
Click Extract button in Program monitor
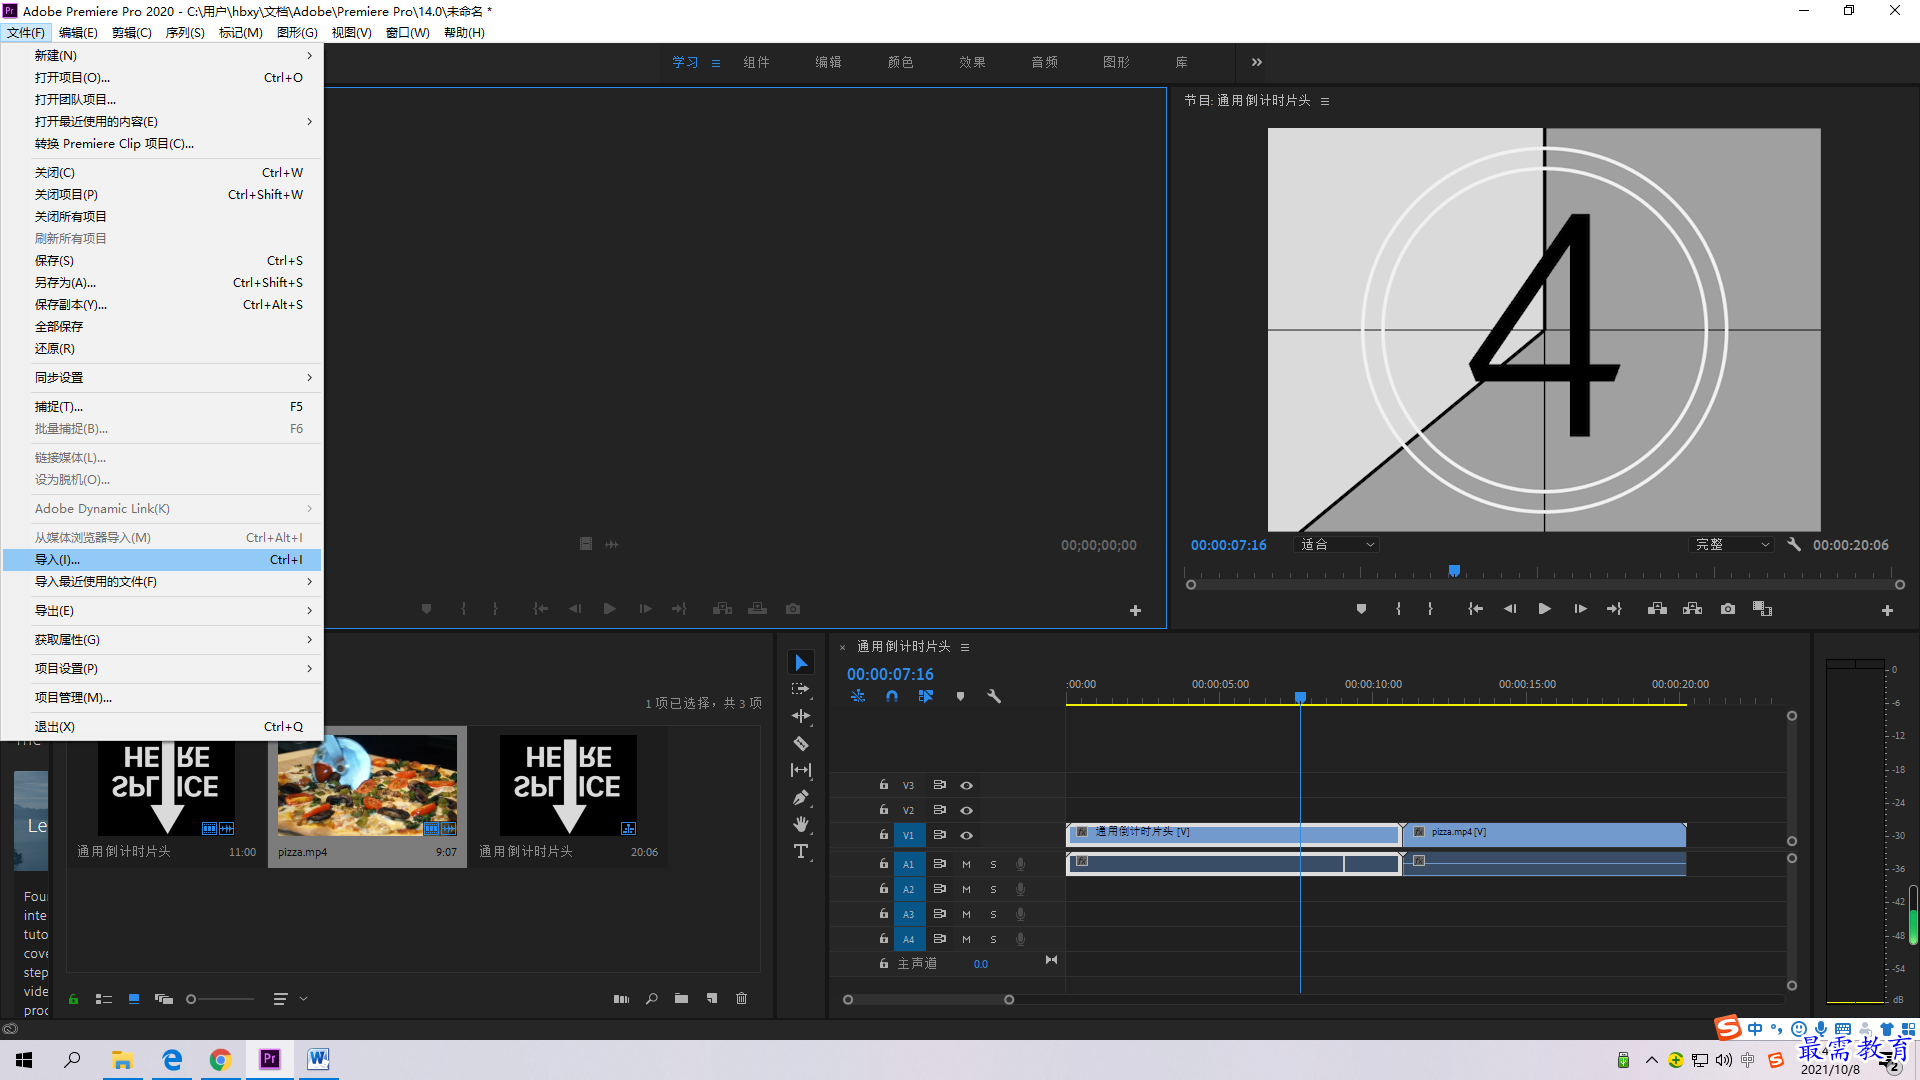[1692, 609]
